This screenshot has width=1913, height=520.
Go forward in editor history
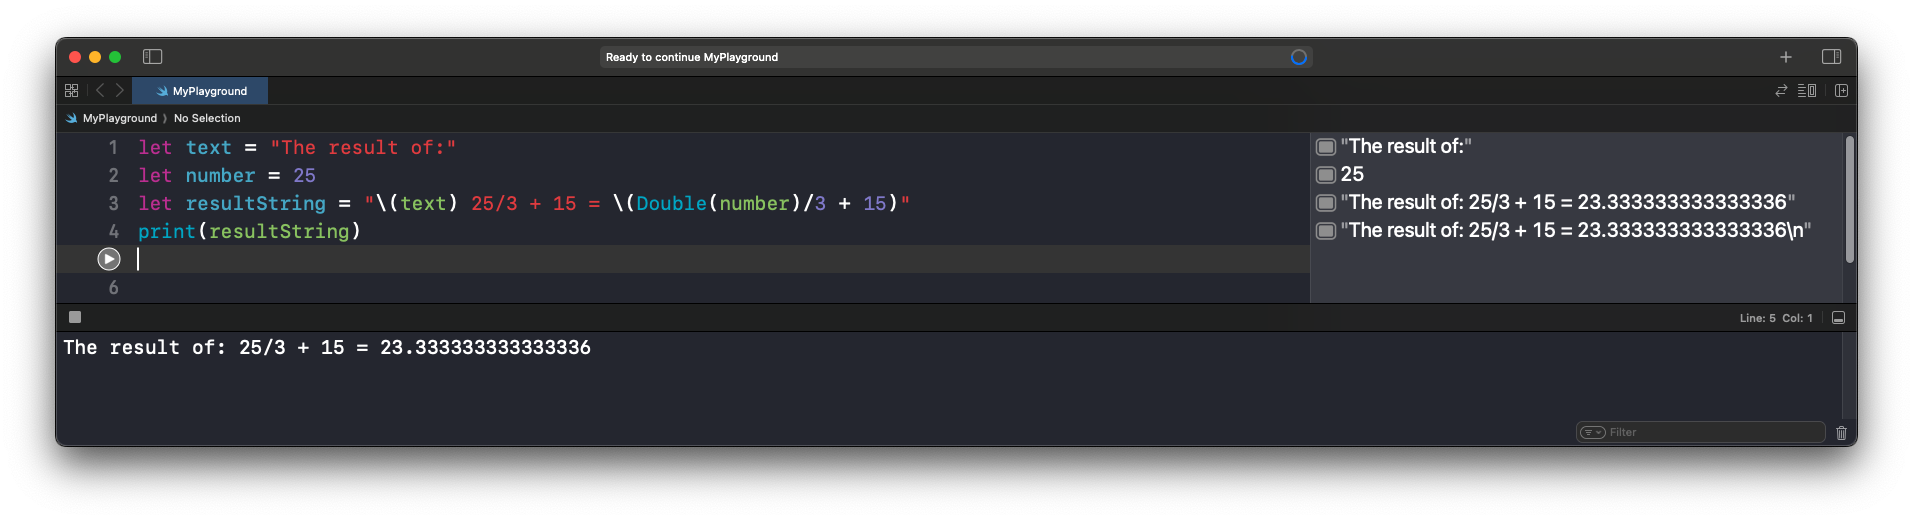120,90
